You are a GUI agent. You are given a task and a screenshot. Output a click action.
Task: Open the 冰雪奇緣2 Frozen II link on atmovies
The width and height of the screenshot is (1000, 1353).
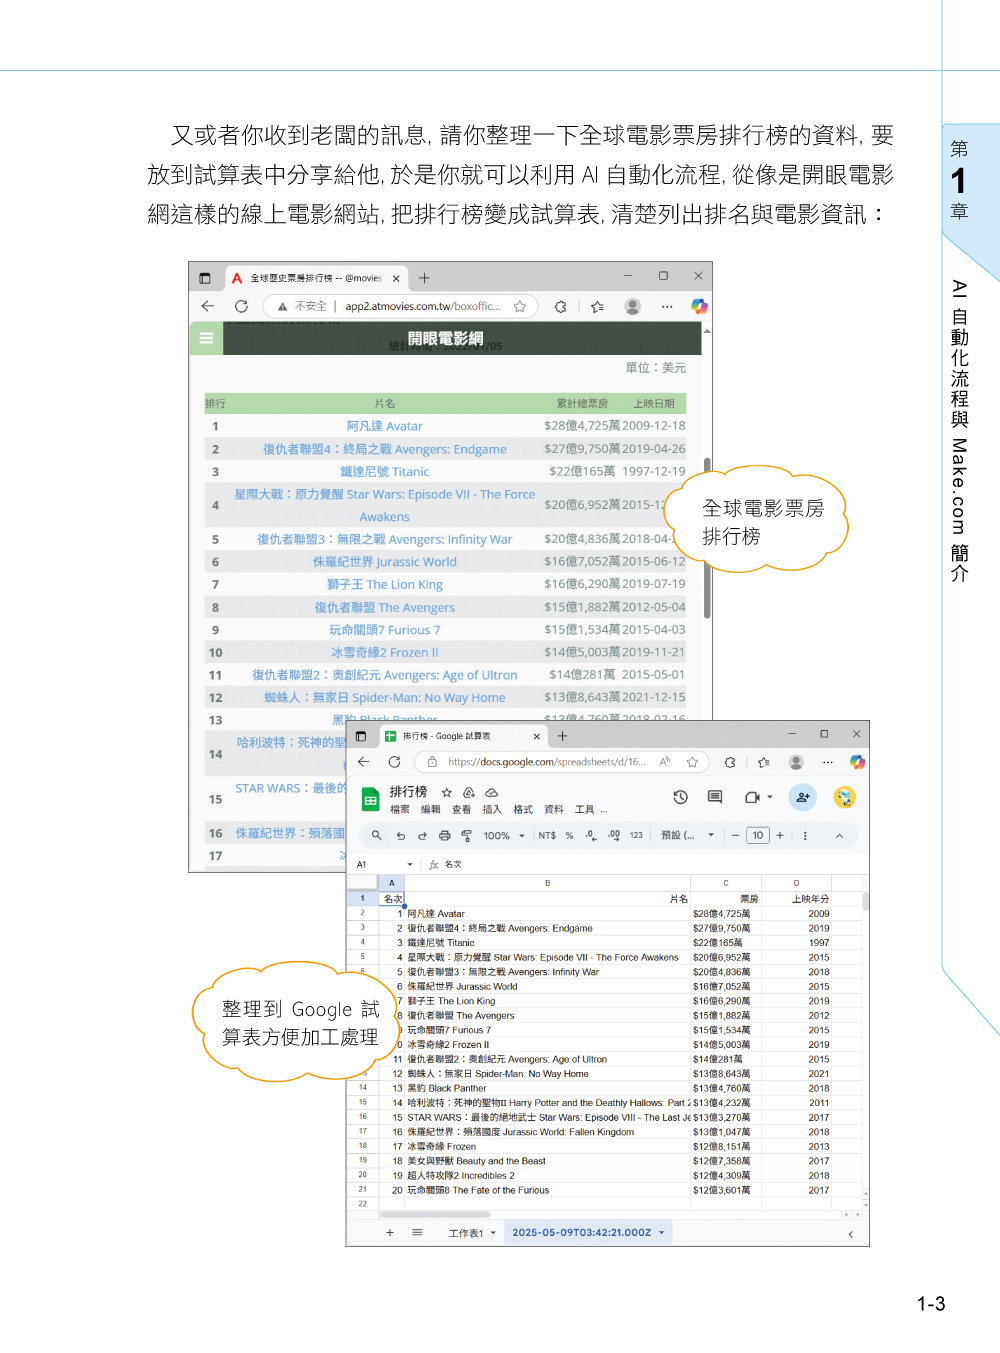pyautogui.click(x=385, y=652)
